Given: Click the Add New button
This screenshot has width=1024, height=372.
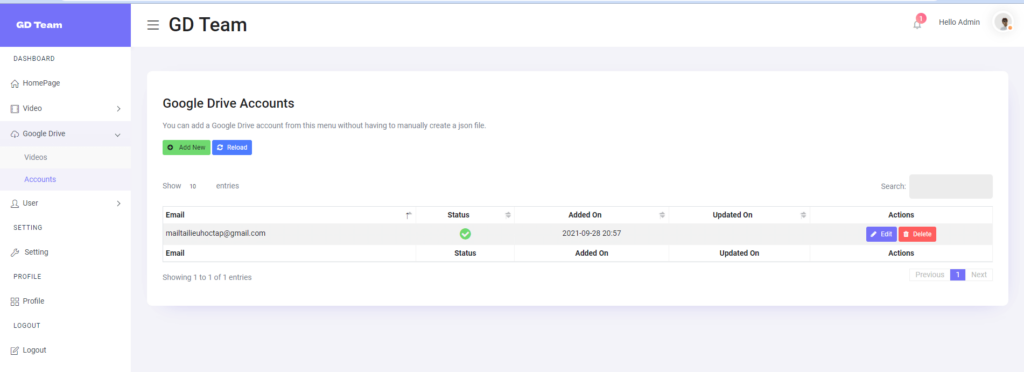Looking at the screenshot, I should coord(186,147).
